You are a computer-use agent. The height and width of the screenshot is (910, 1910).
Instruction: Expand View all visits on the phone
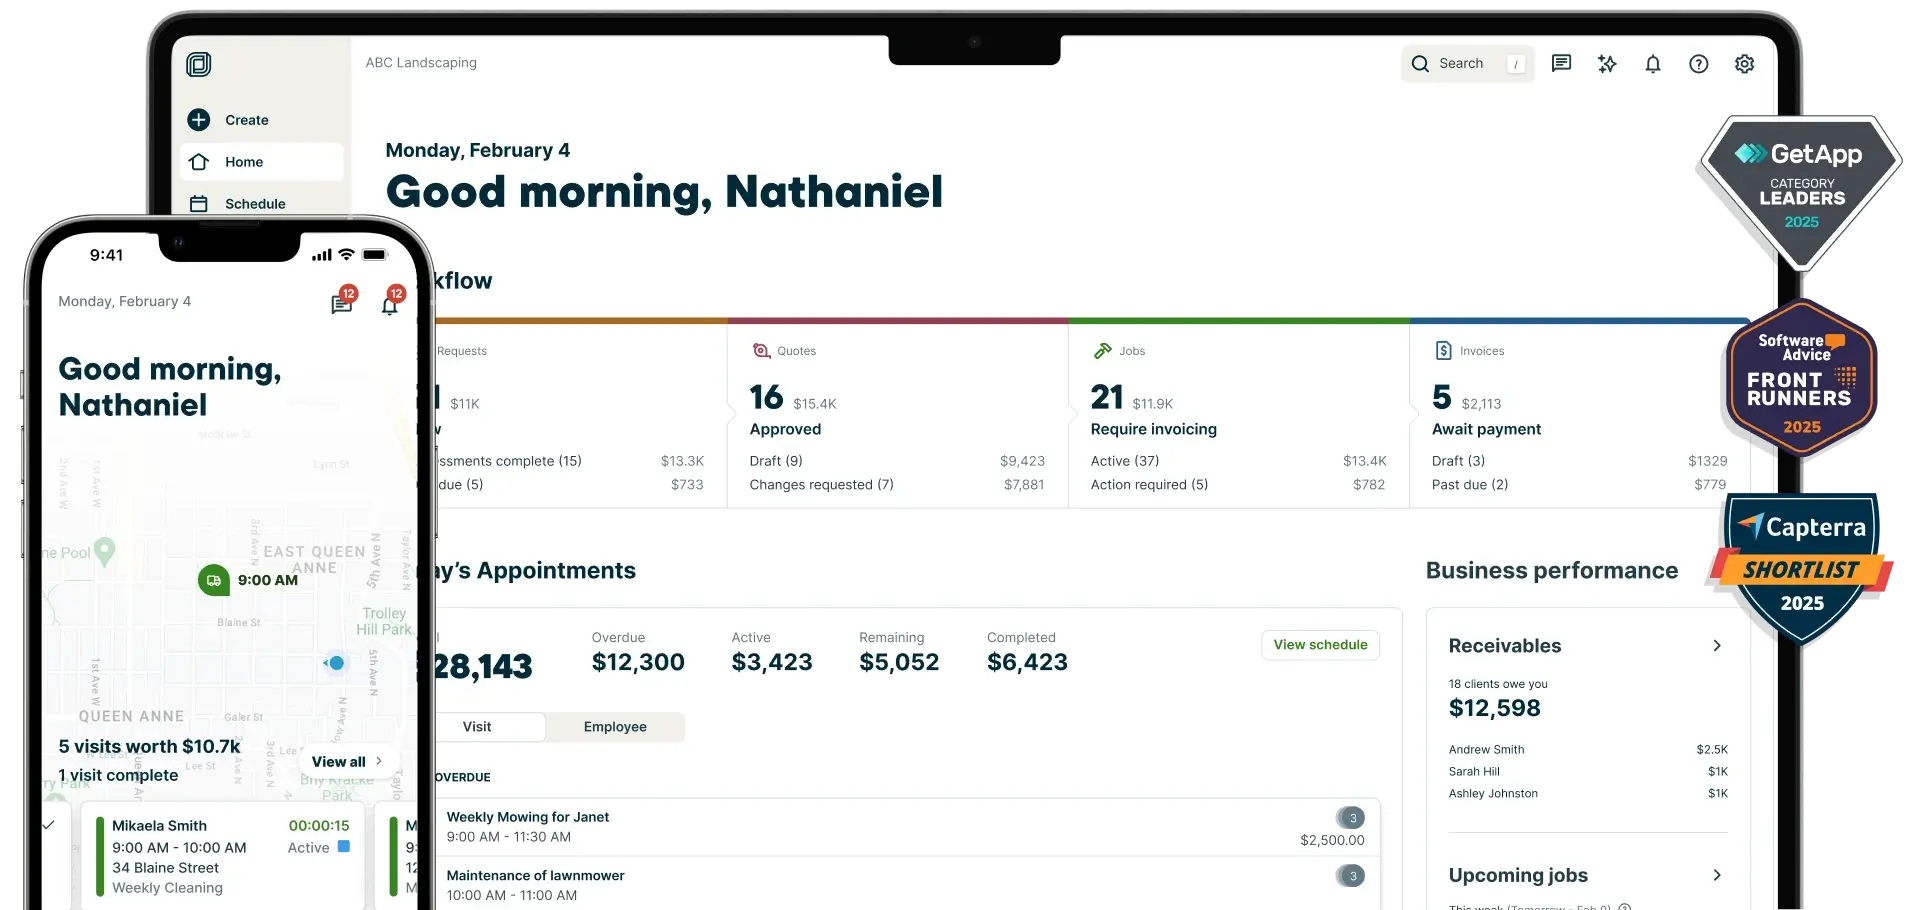tap(346, 761)
